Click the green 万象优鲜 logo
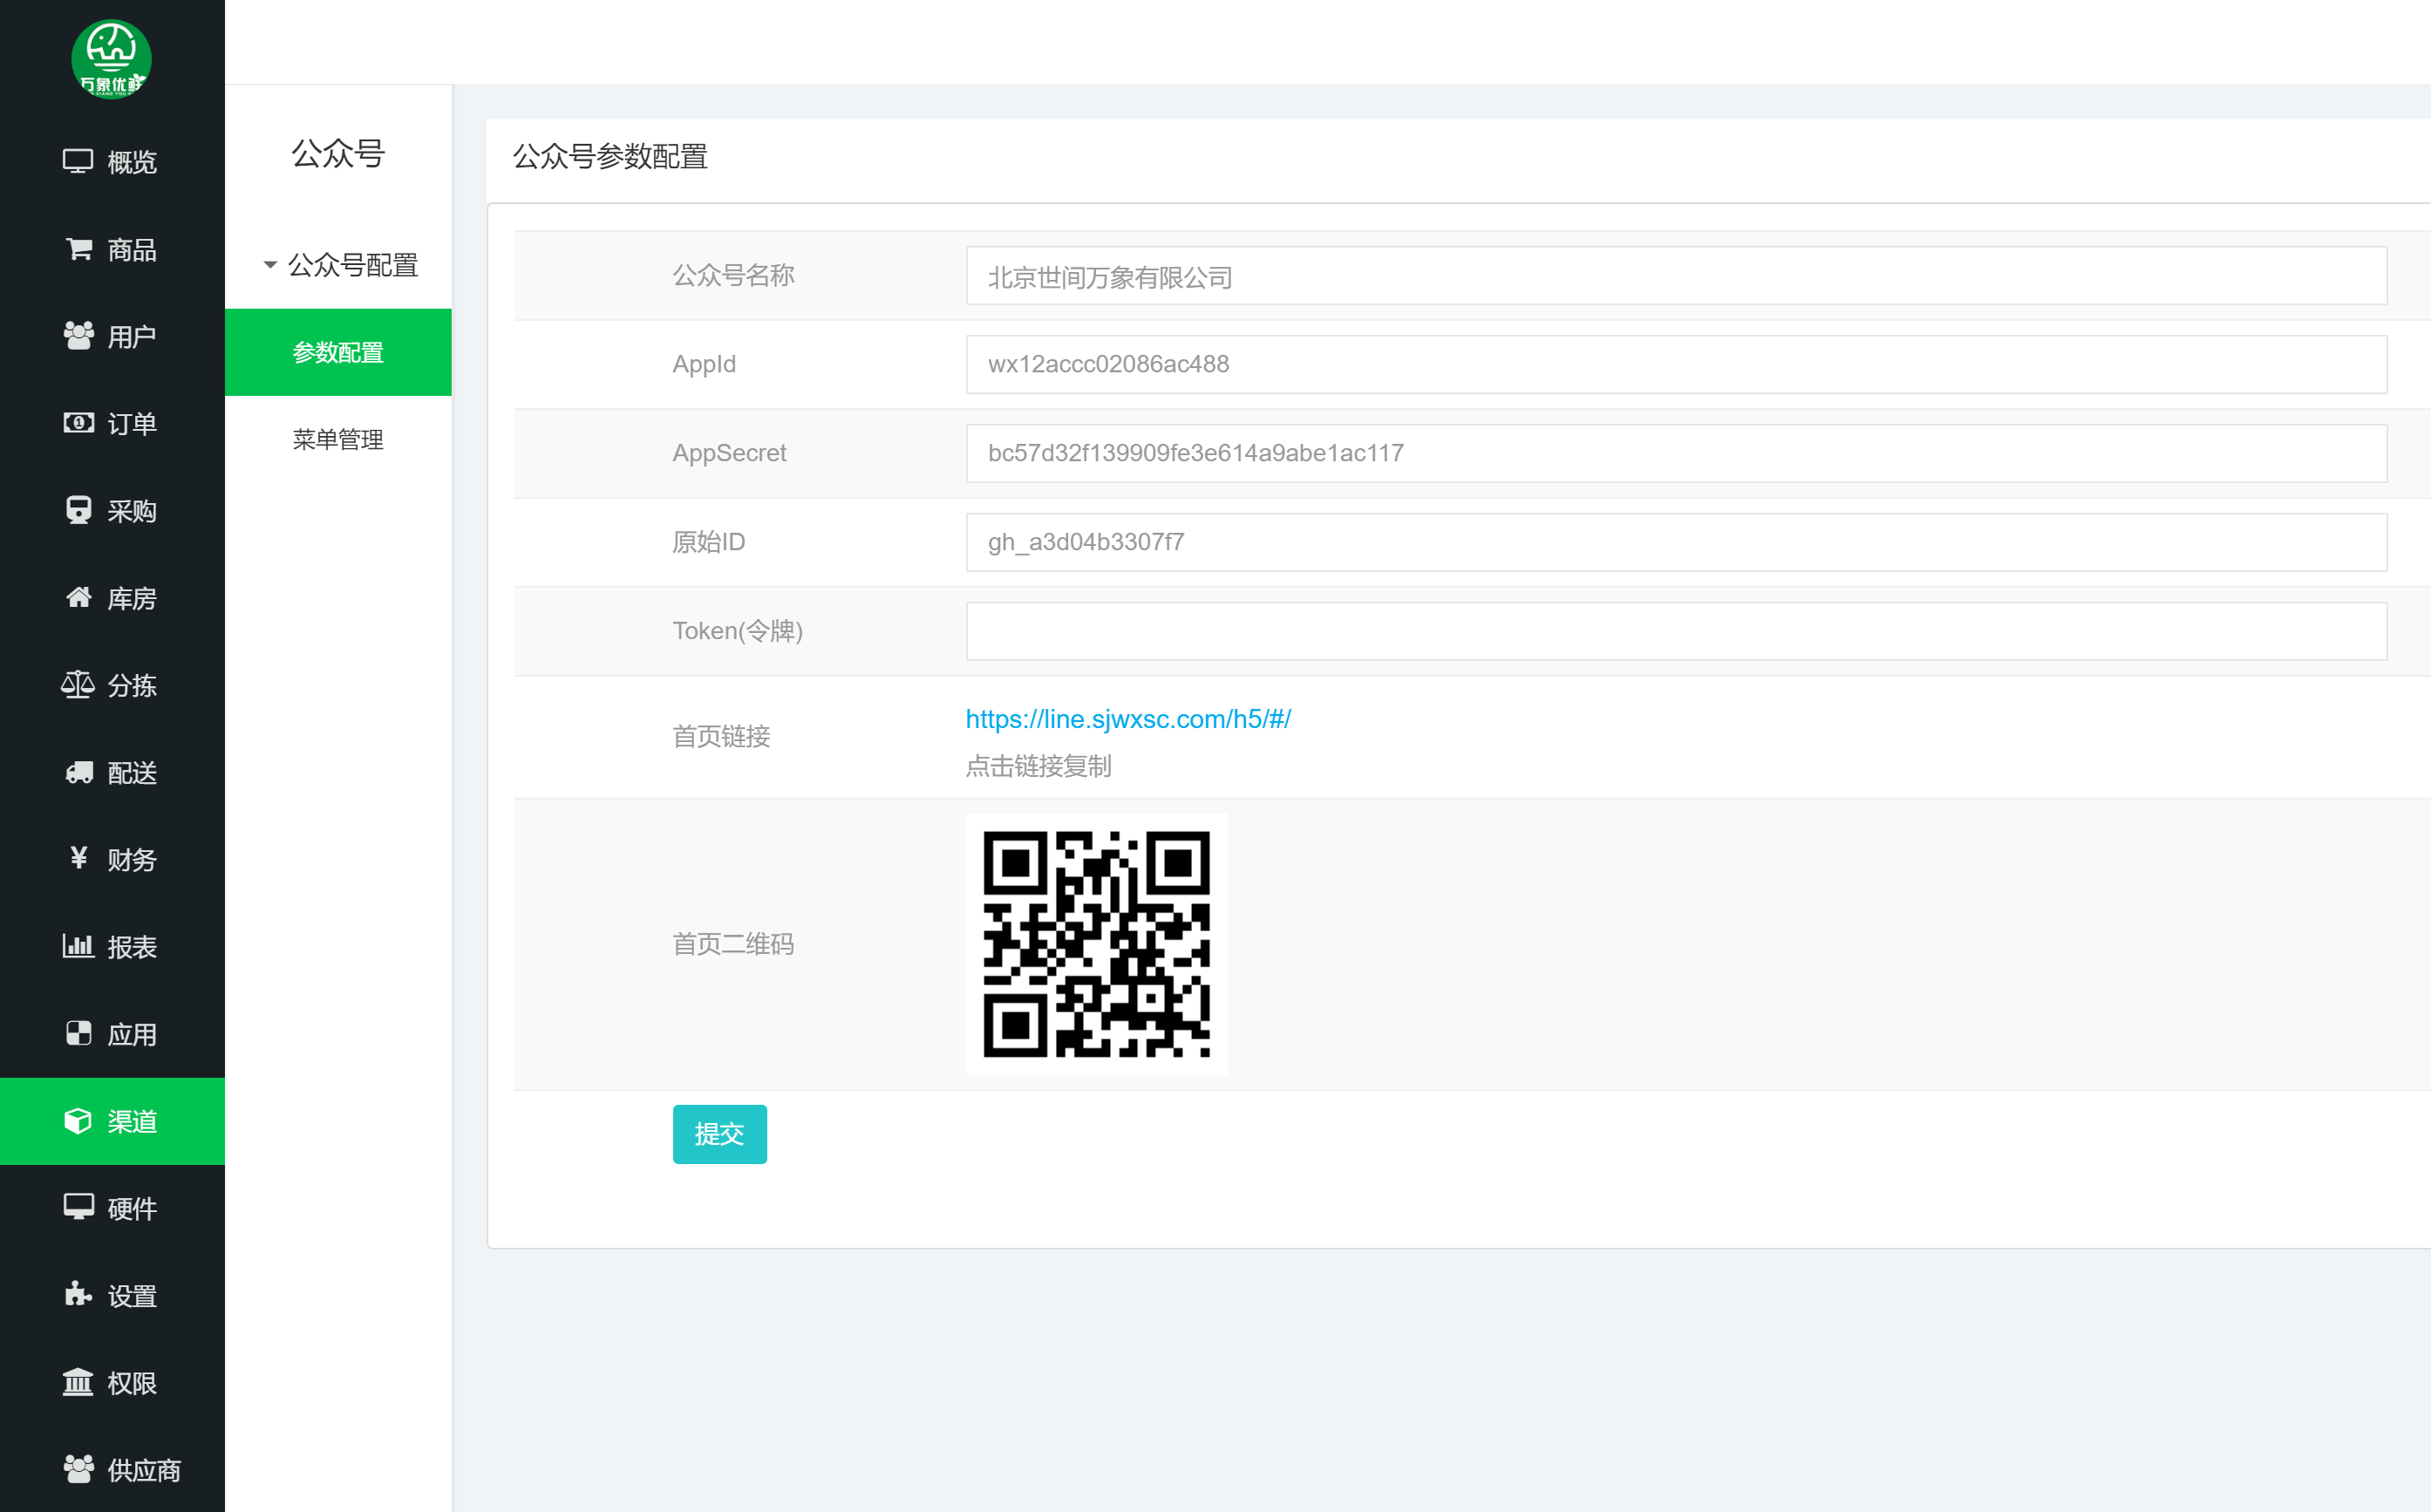Image resolution: width=2431 pixels, height=1512 pixels. click(111, 59)
